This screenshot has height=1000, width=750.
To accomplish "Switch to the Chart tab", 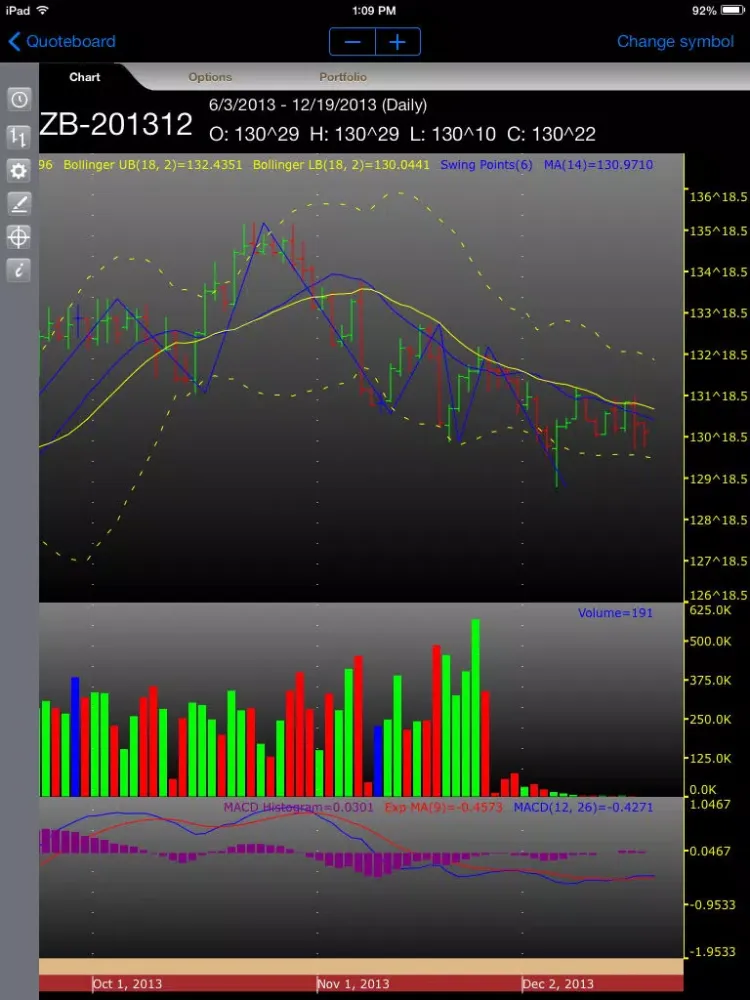I will click(85, 77).
